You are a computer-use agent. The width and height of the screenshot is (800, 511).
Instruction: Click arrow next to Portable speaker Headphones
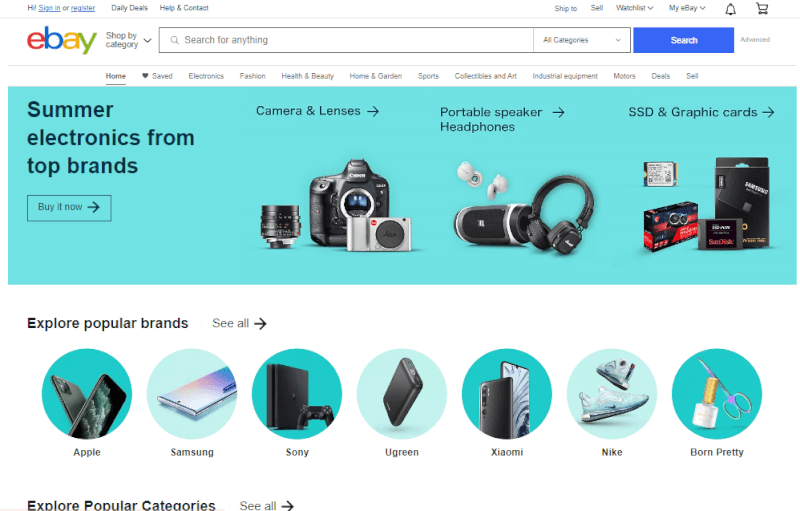(559, 112)
